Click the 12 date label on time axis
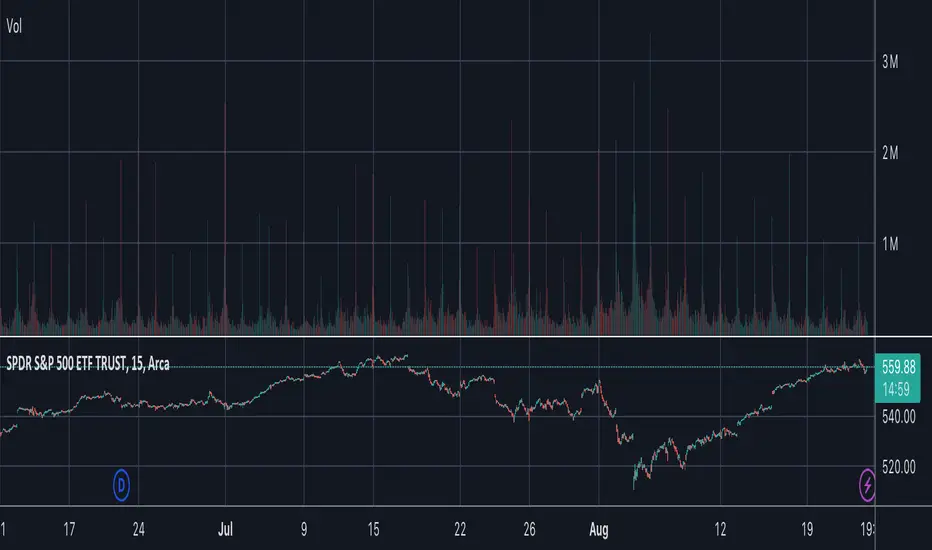The width and height of the screenshot is (932, 550). coord(720,529)
